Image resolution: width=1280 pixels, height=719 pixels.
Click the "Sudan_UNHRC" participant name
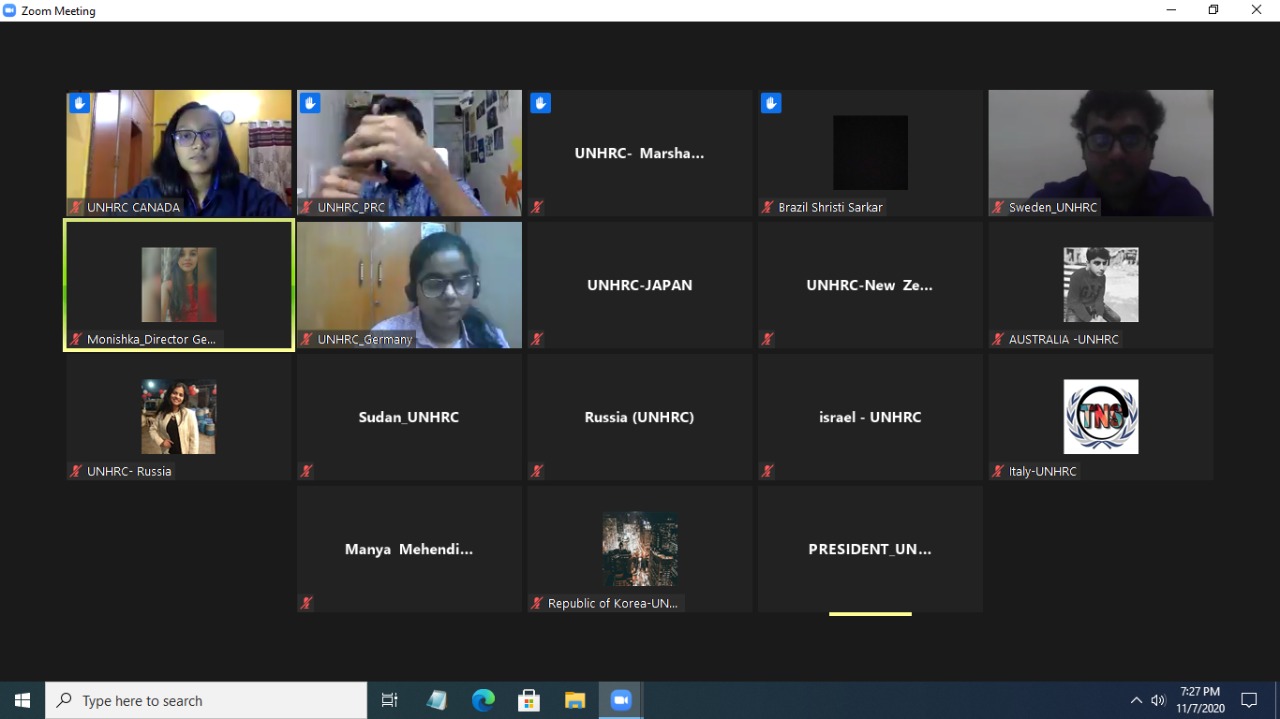tap(409, 417)
